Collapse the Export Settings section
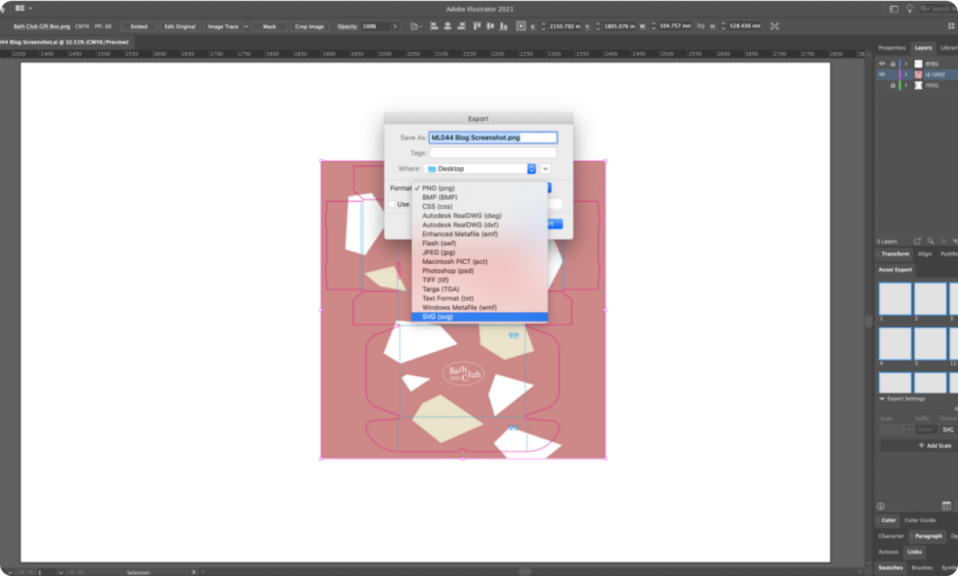The height and width of the screenshot is (576, 958). [882, 399]
